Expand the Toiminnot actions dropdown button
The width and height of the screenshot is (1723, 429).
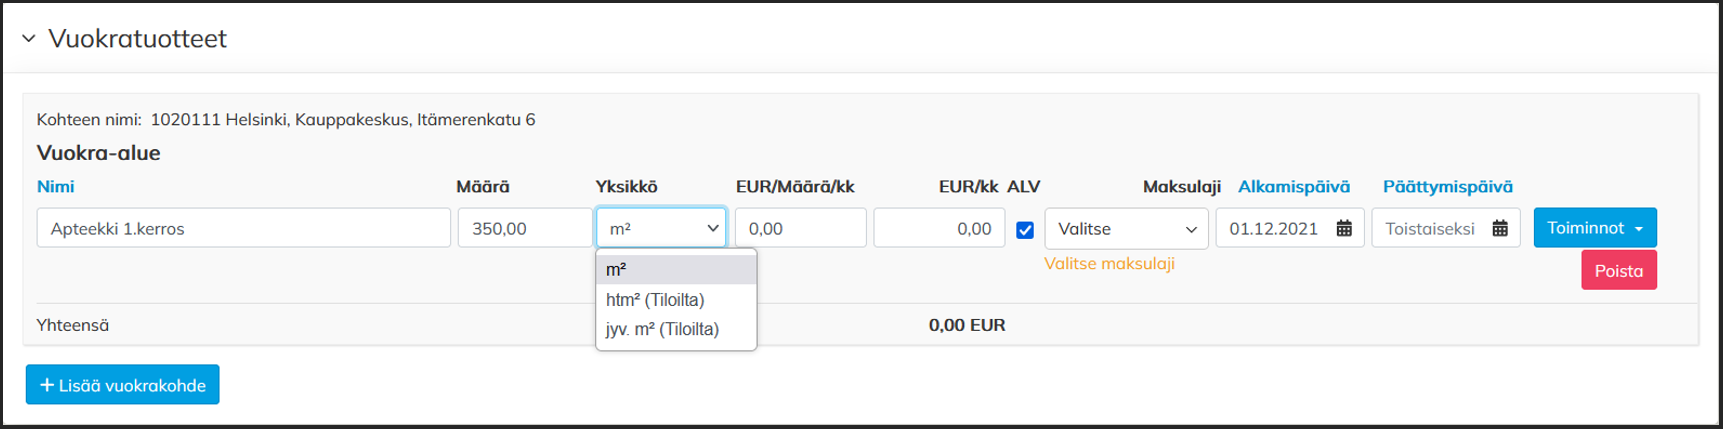[x=1594, y=228]
